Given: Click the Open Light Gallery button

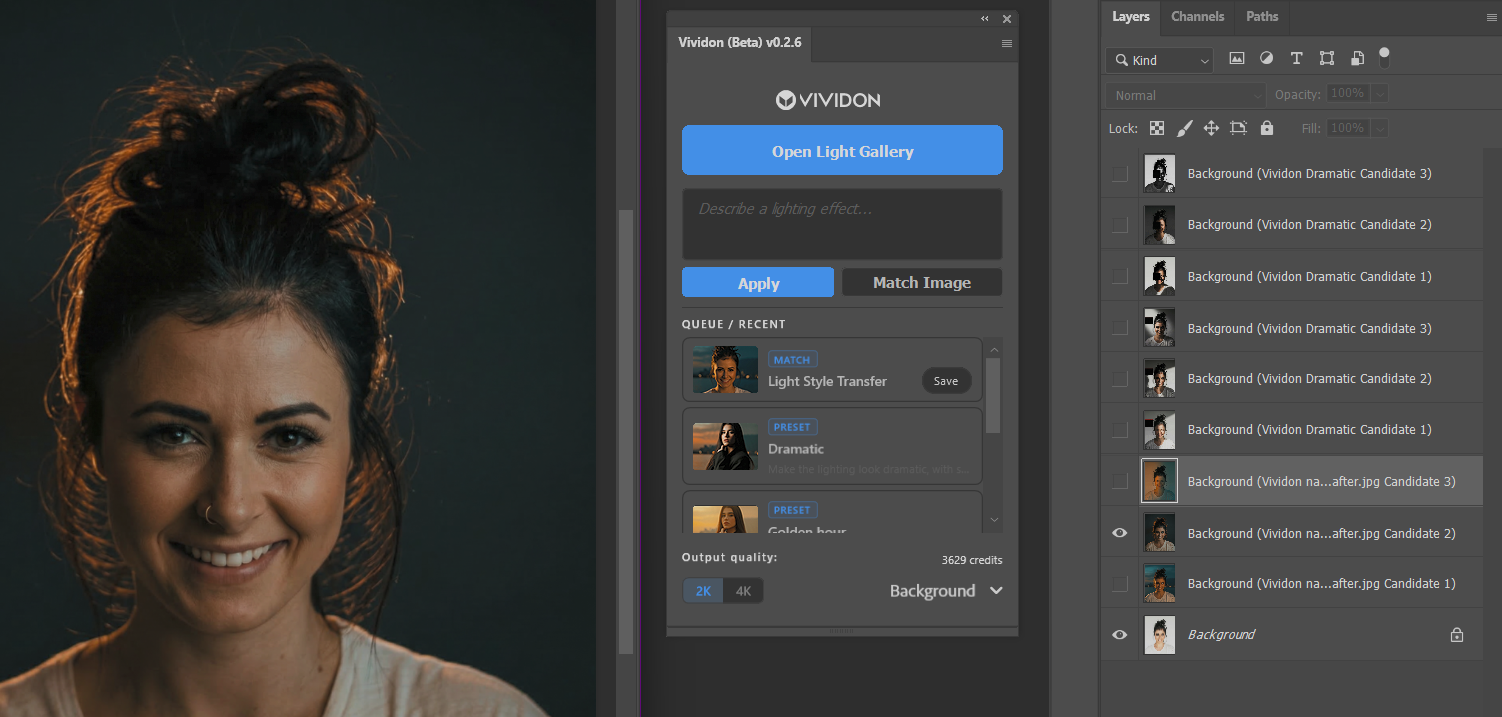Looking at the screenshot, I should 842,150.
